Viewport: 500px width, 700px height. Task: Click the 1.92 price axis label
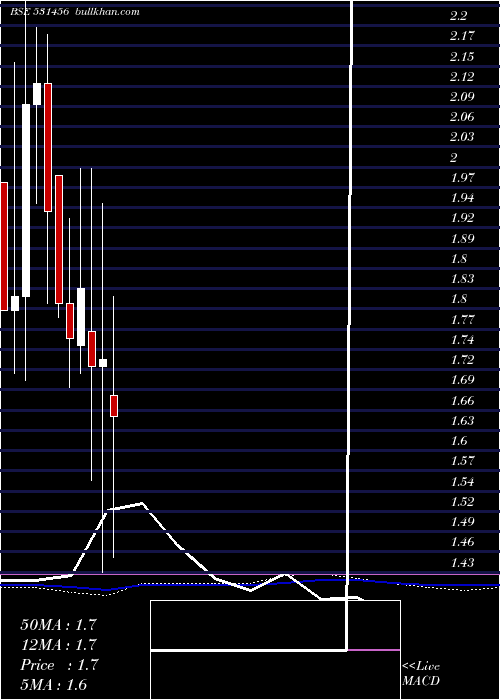pyautogui.click(x=462, y=218)
